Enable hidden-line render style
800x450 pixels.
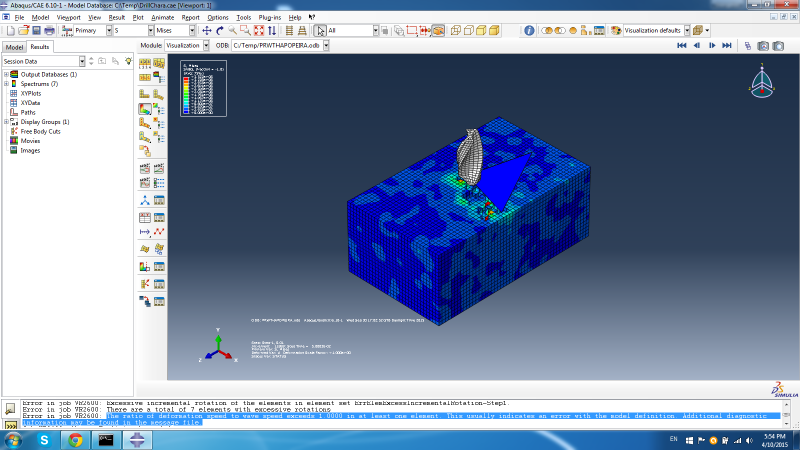coord(468,31)
